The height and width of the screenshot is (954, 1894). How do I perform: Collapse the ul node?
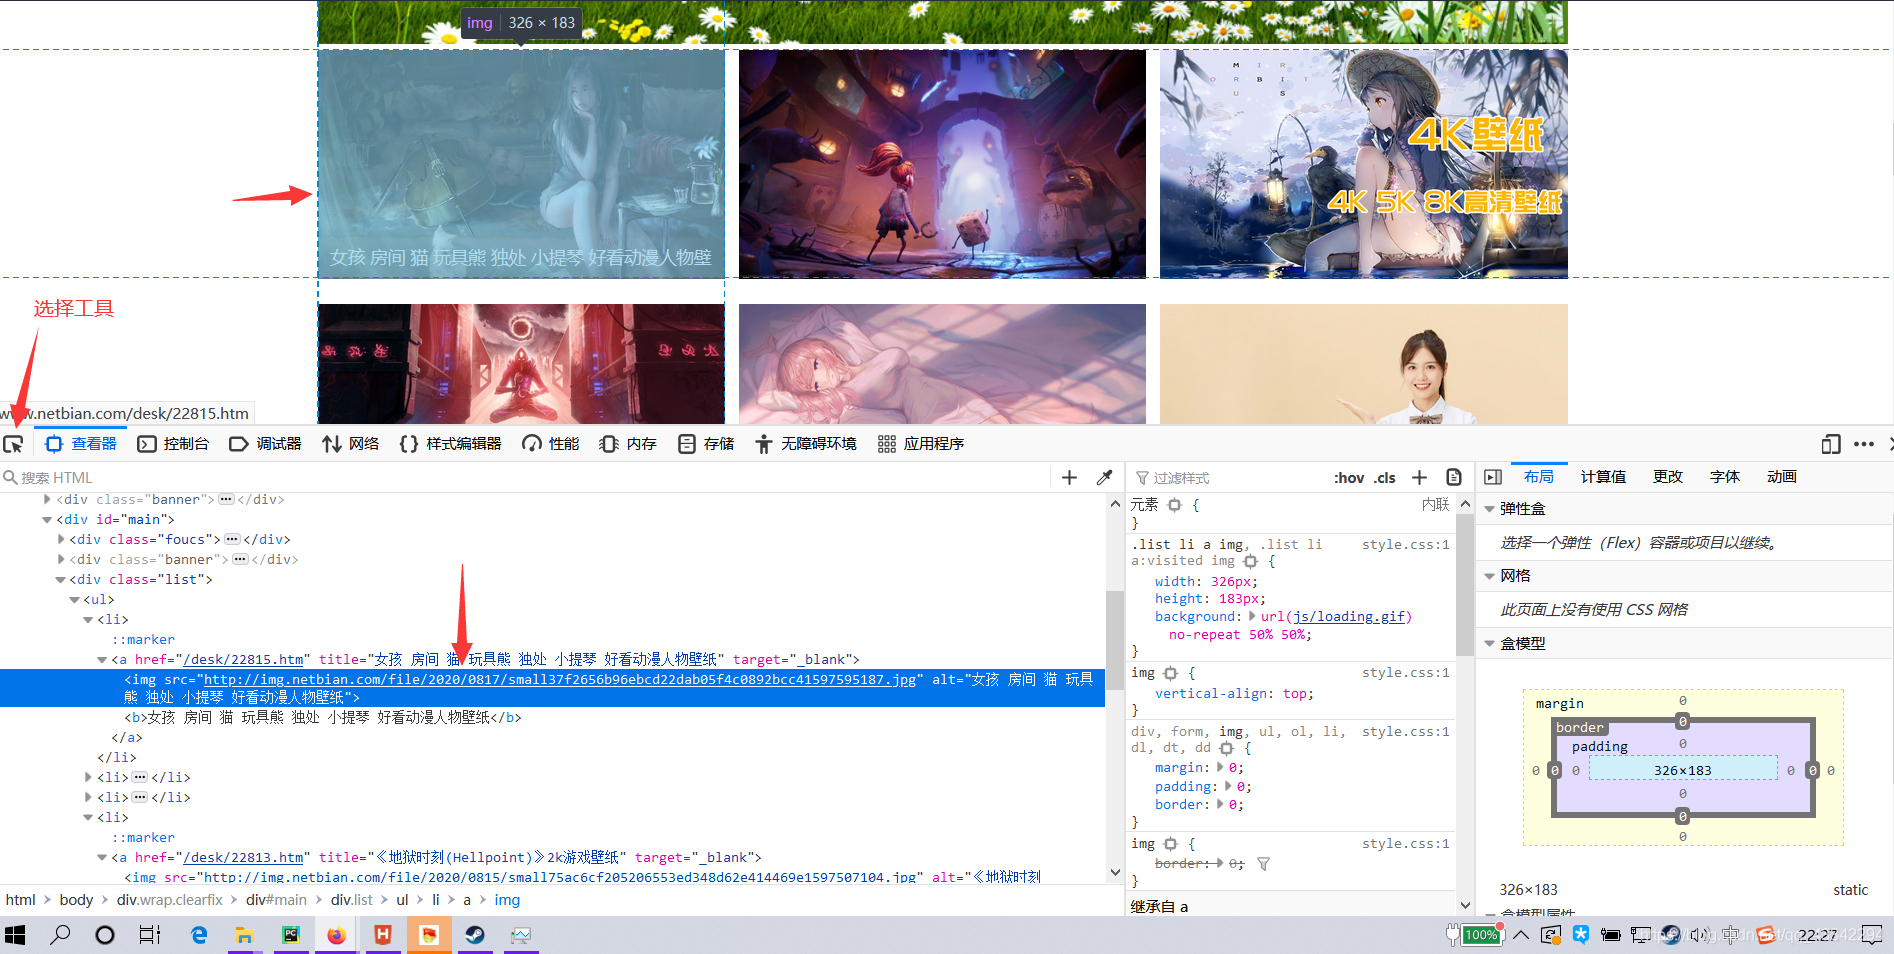click(75, 600)
